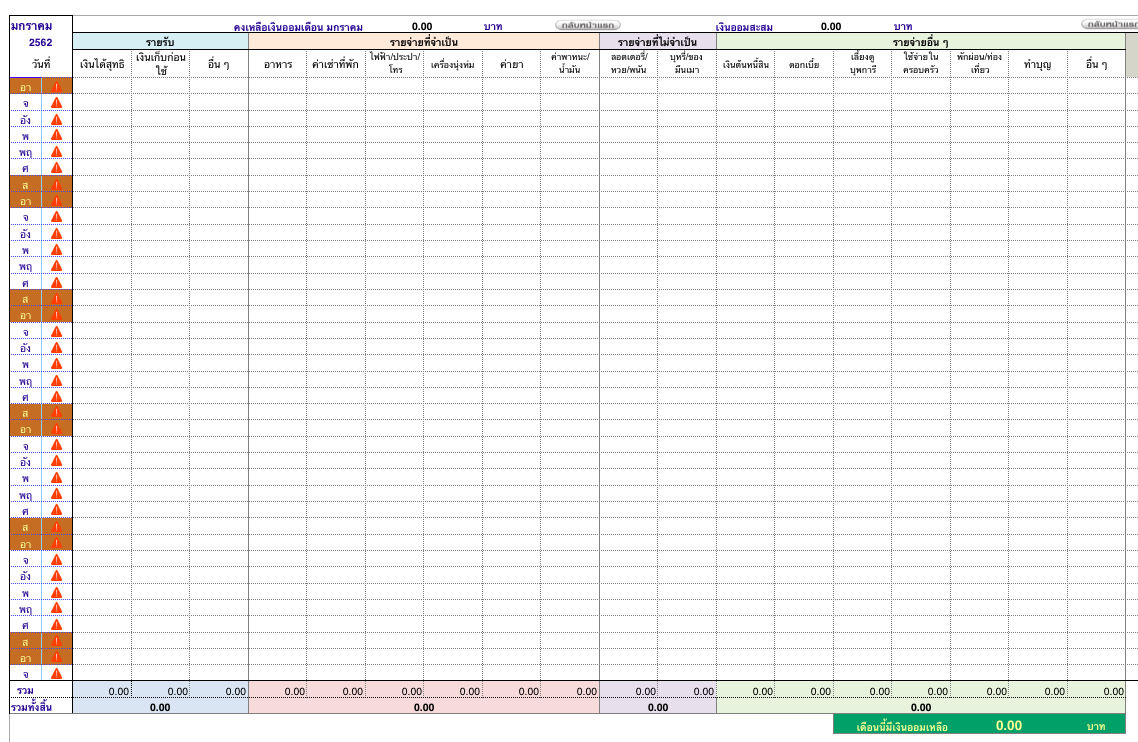Viewport: 1138px width, 742px height.
Task: Click the เงินเก็บก่อนใช้ column header
Action: (x=160, y=64)
